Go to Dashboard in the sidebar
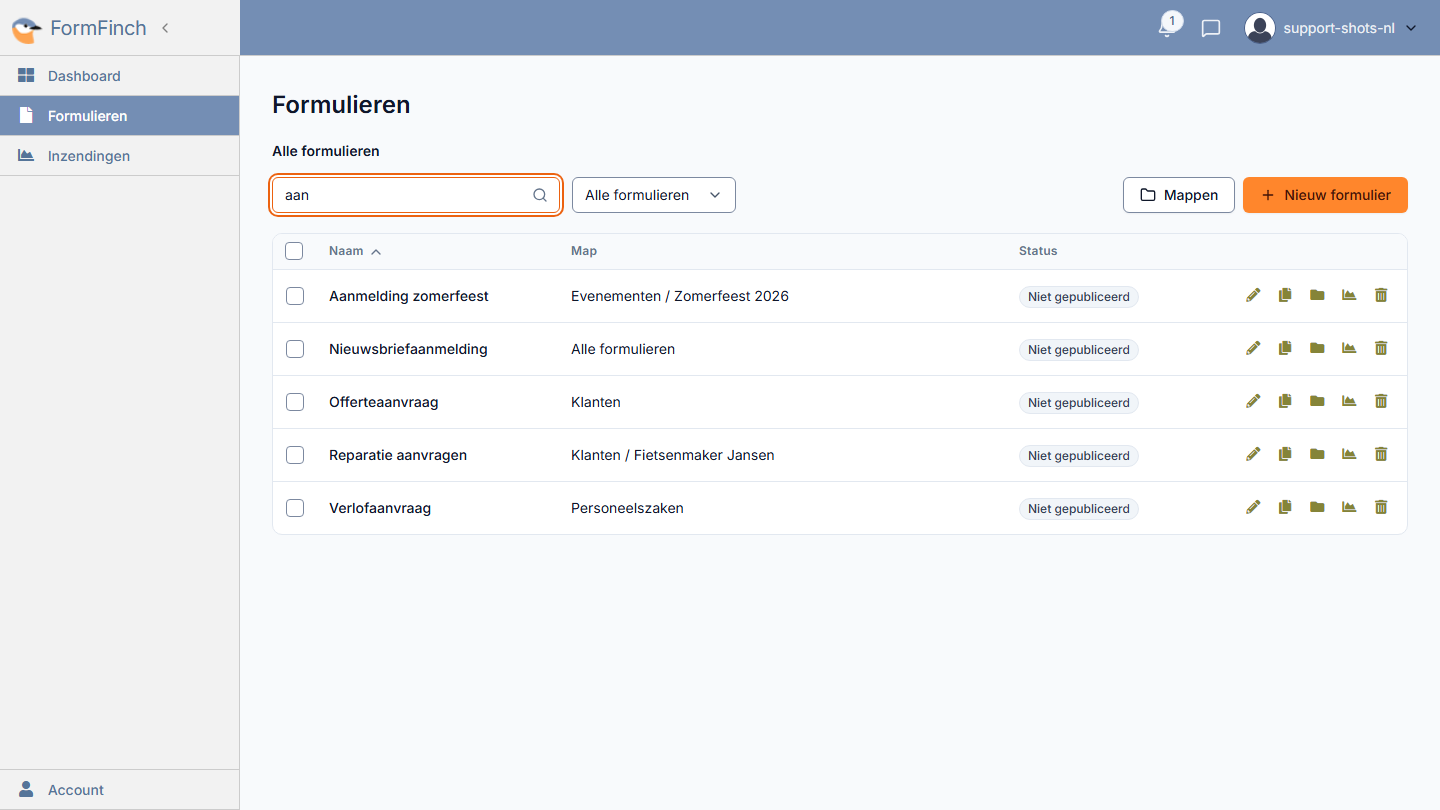The height and width of the screenshot is (810, 1440). coord(120,76)
